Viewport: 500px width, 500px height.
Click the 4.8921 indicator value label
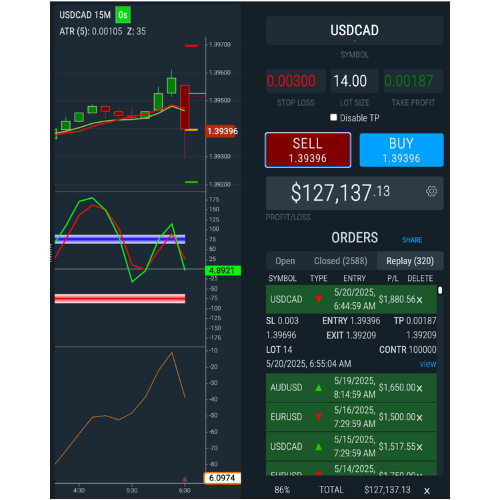pyautogui.click(x=223, y=270)
